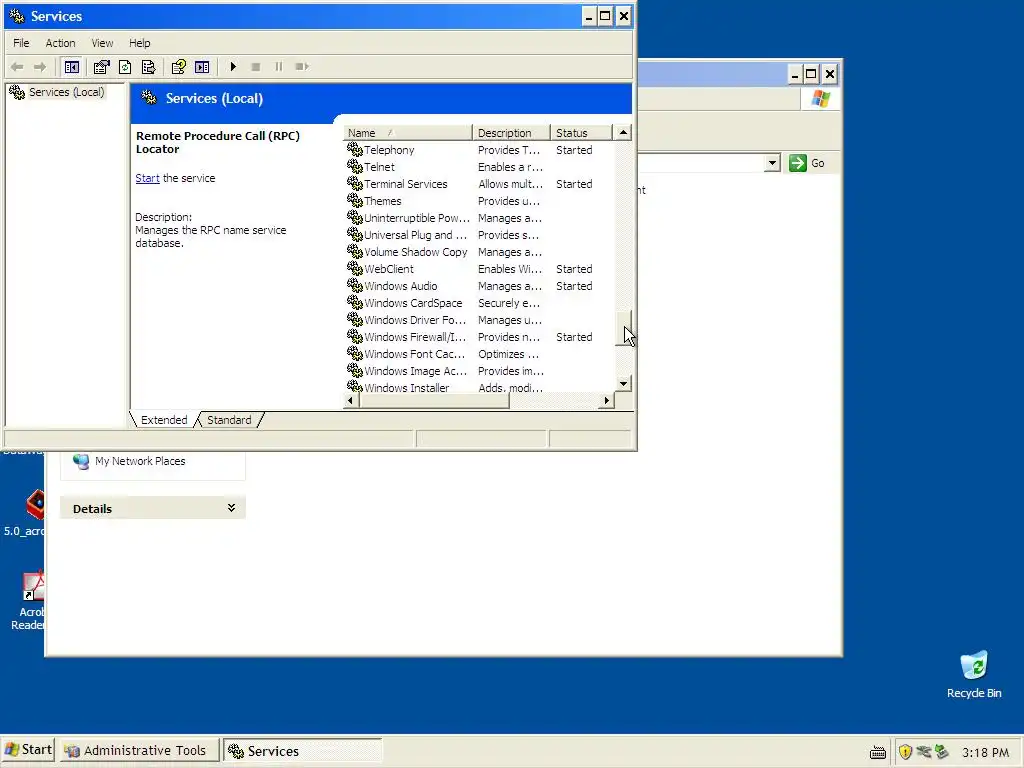Click the horizontal scrollbar right arrow

tap(607, 400)
